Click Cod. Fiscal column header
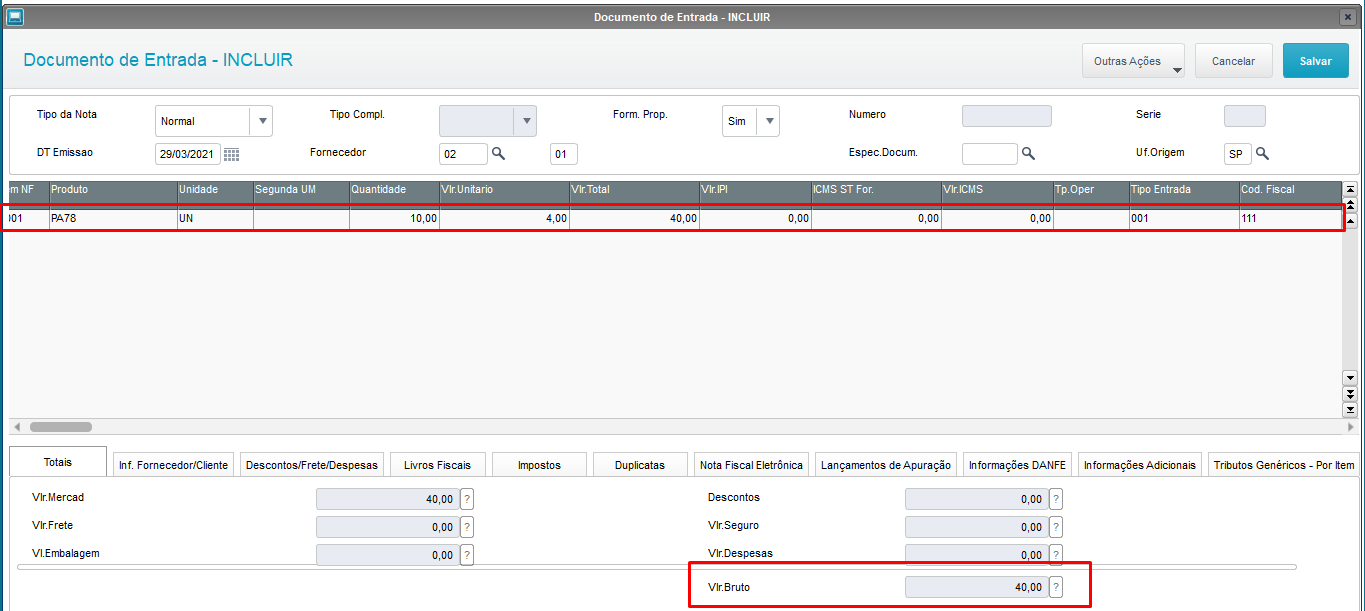Image resolution: width=1365 pixels, height=611 pixels. (x=1290, y=189)
